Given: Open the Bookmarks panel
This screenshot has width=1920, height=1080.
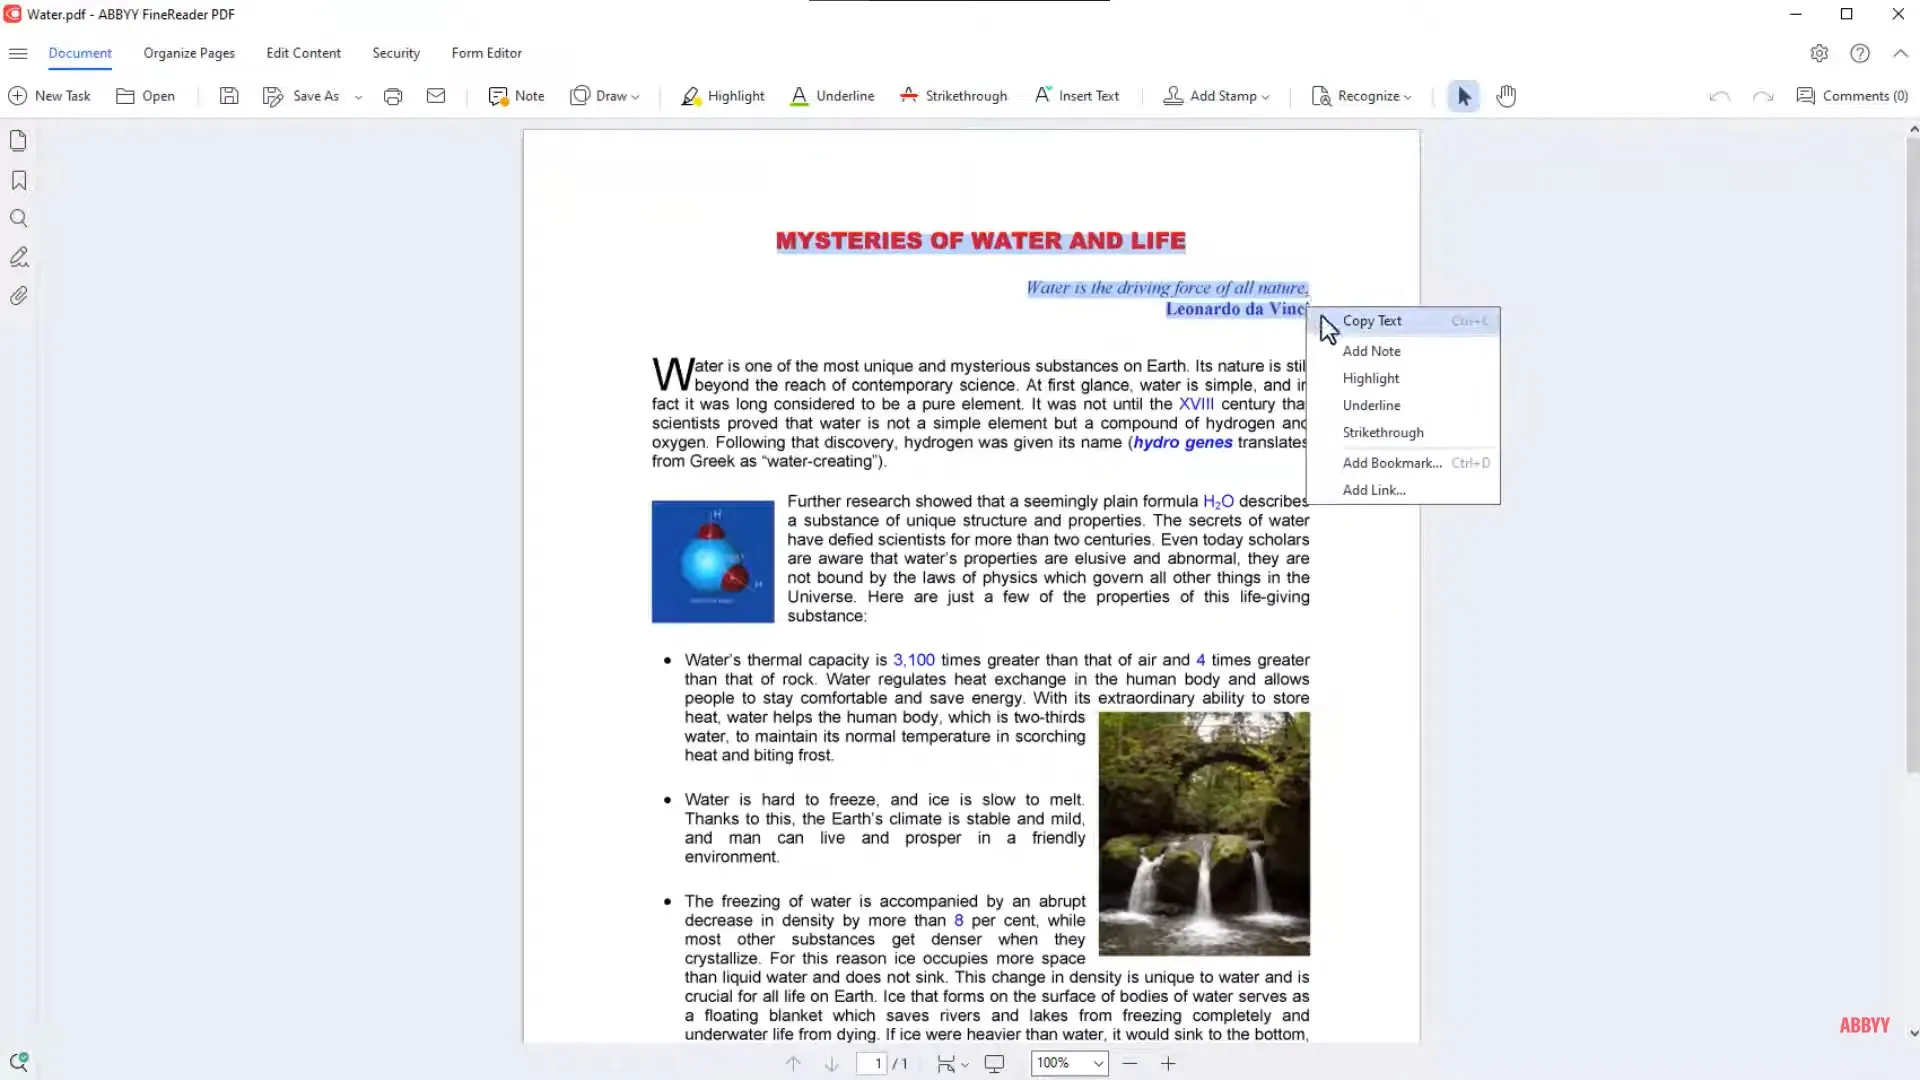Looking at the screenshot, I should point(18,180).
